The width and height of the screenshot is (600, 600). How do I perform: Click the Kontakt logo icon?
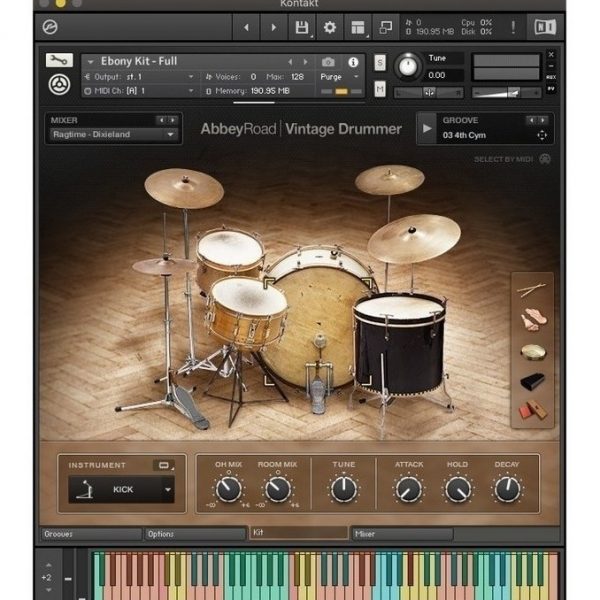tap(50, 27)
